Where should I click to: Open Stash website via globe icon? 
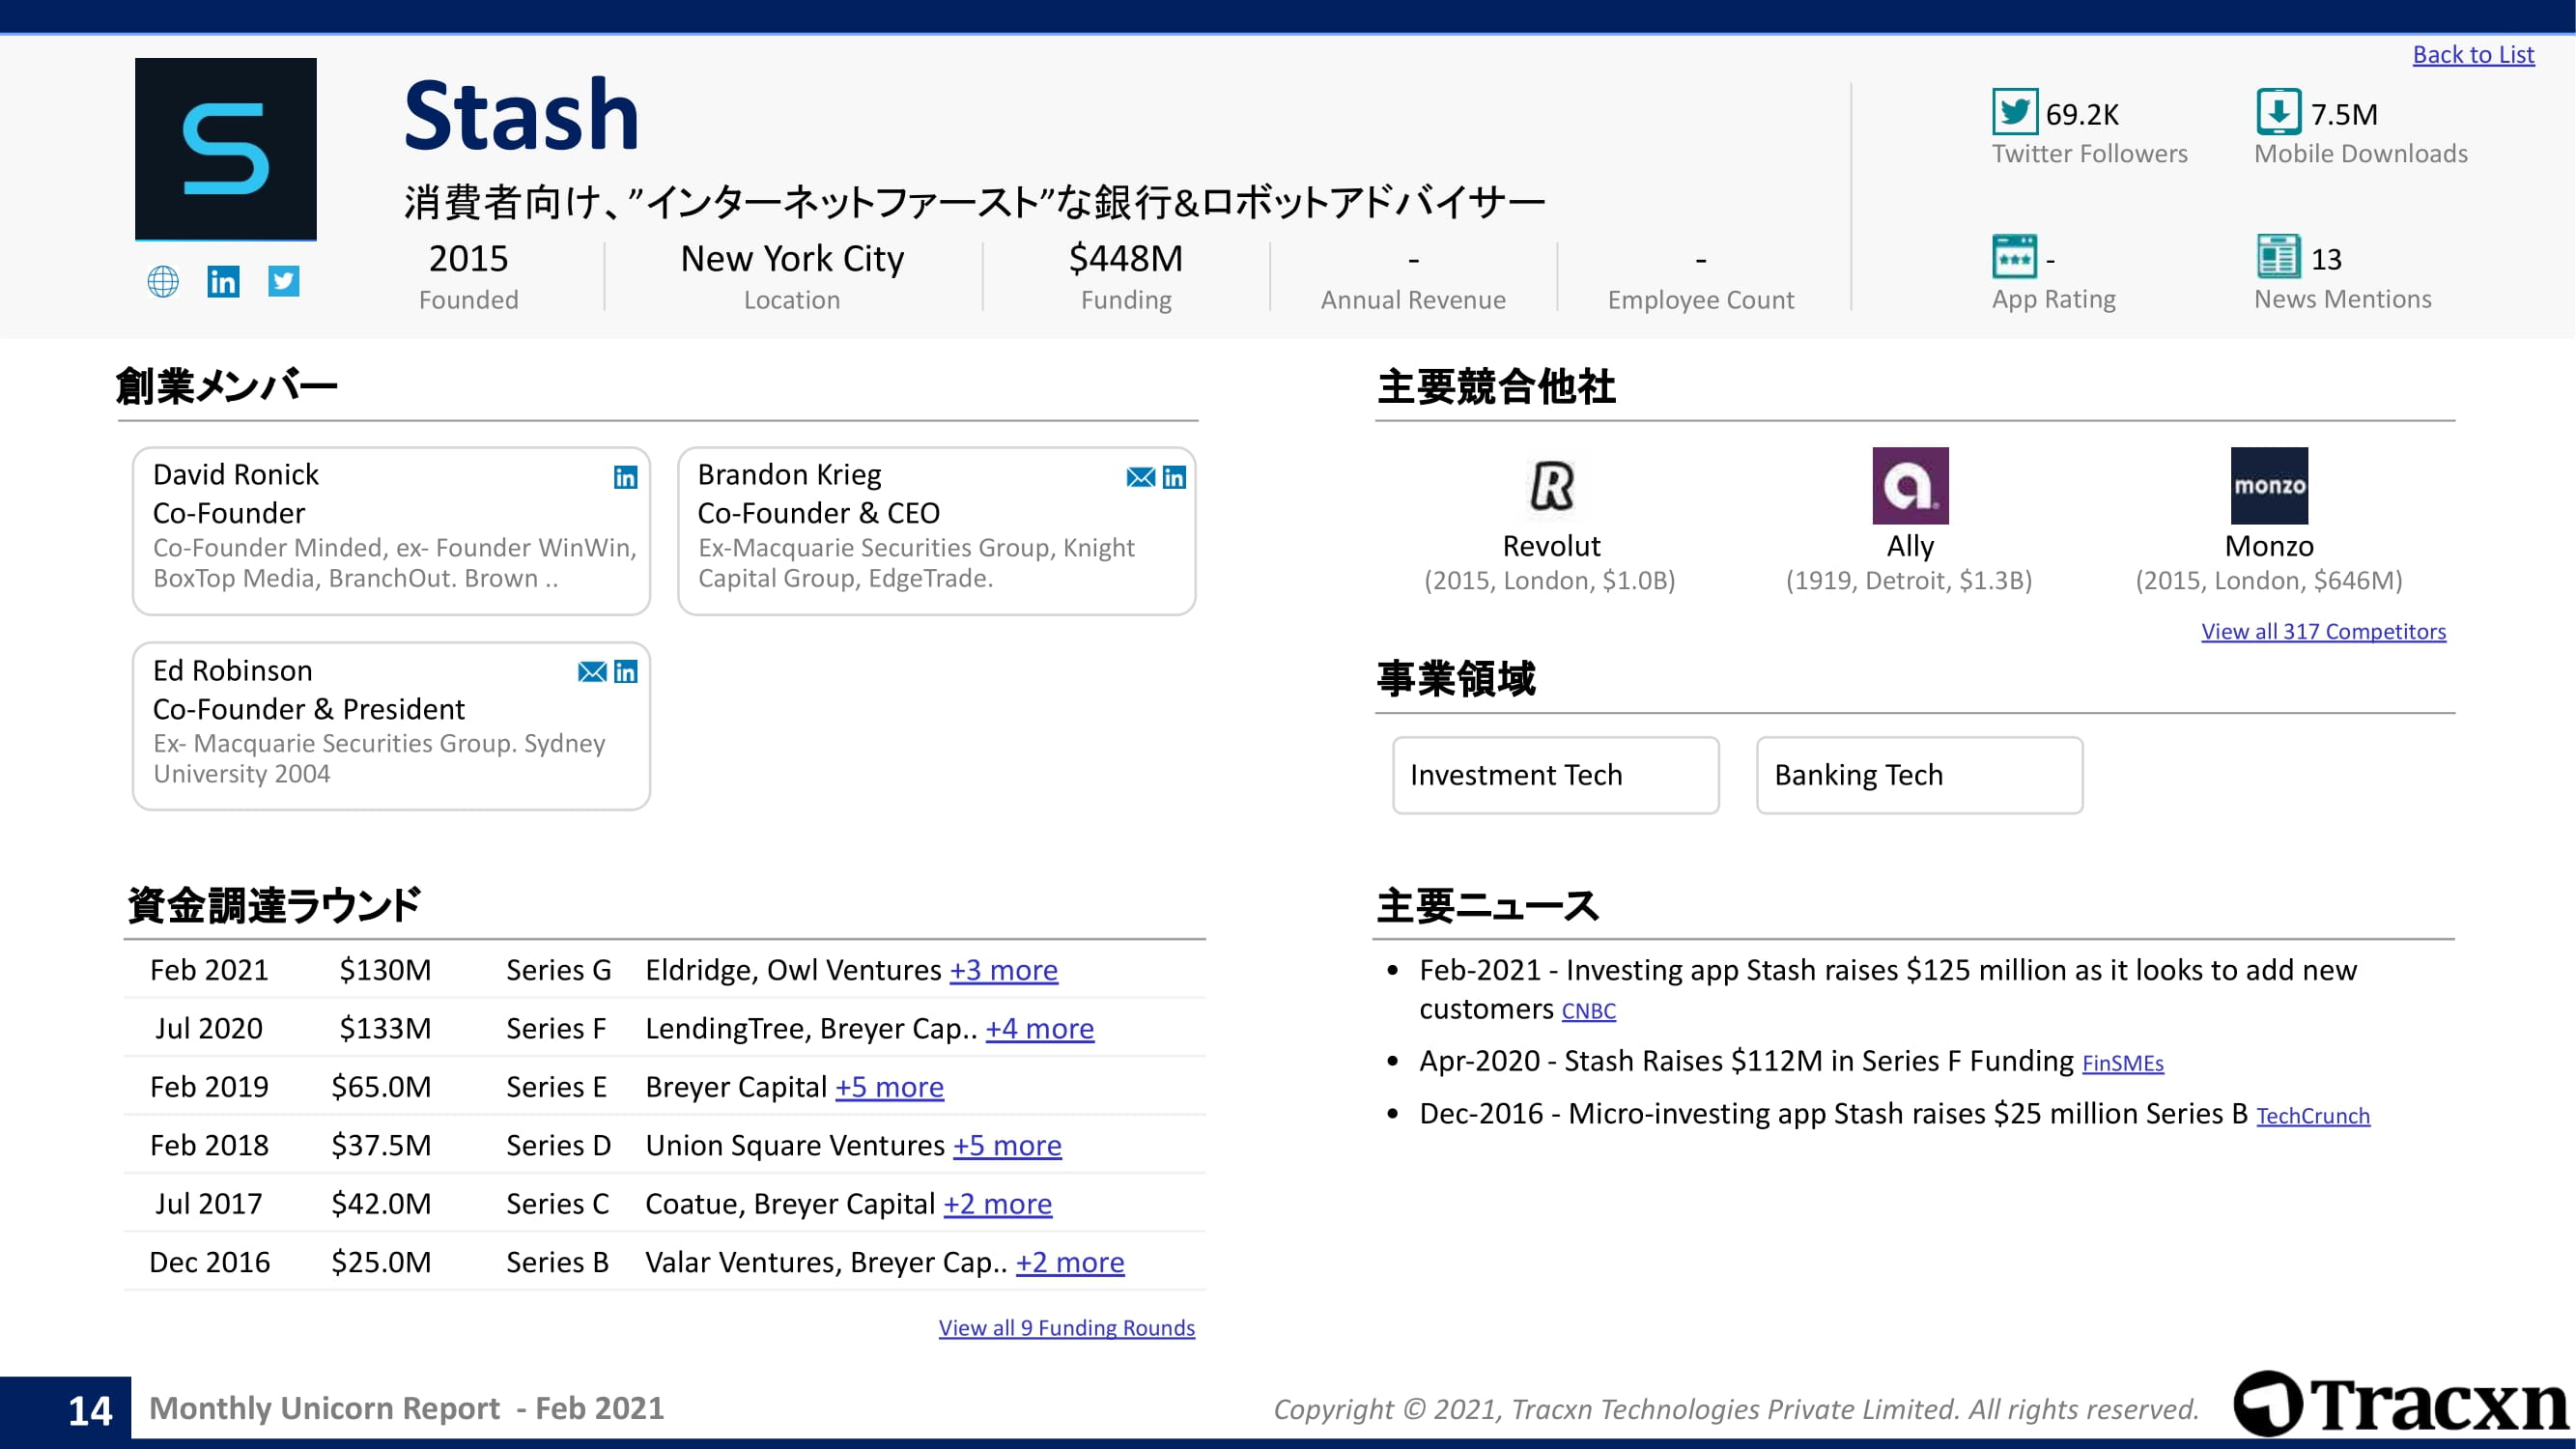click(x=163, y=281)
